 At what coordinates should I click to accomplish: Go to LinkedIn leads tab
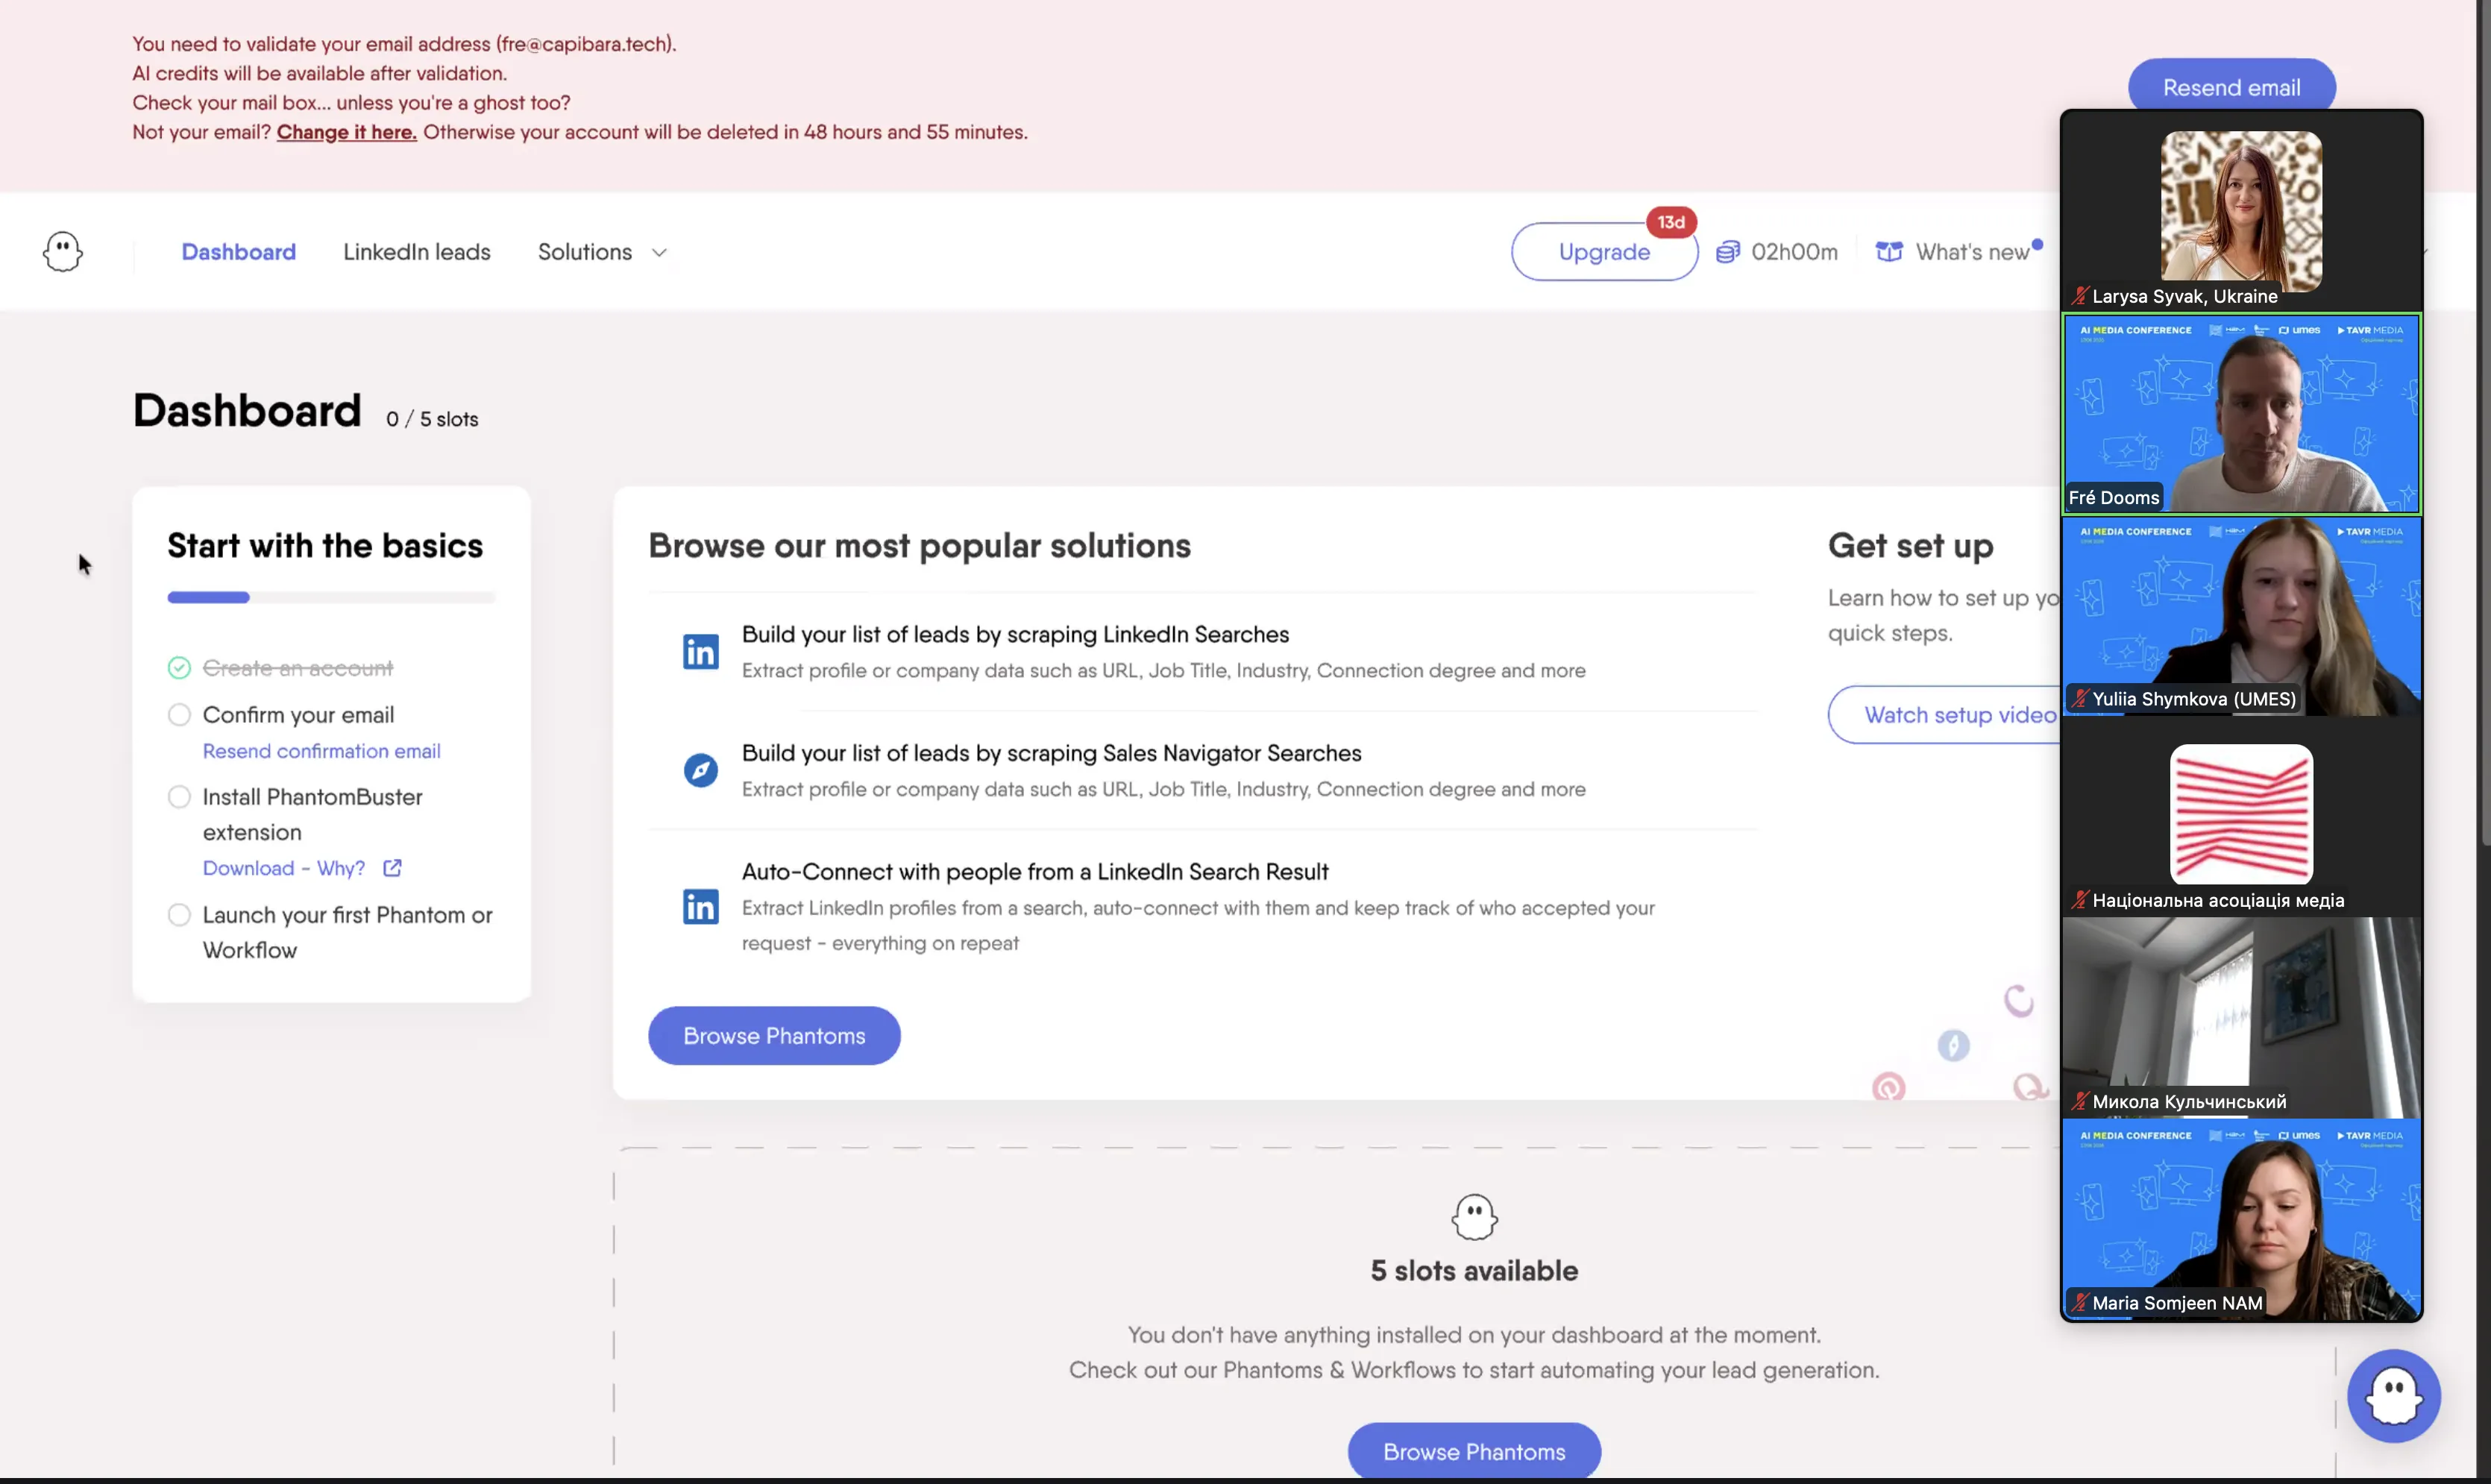417,252
